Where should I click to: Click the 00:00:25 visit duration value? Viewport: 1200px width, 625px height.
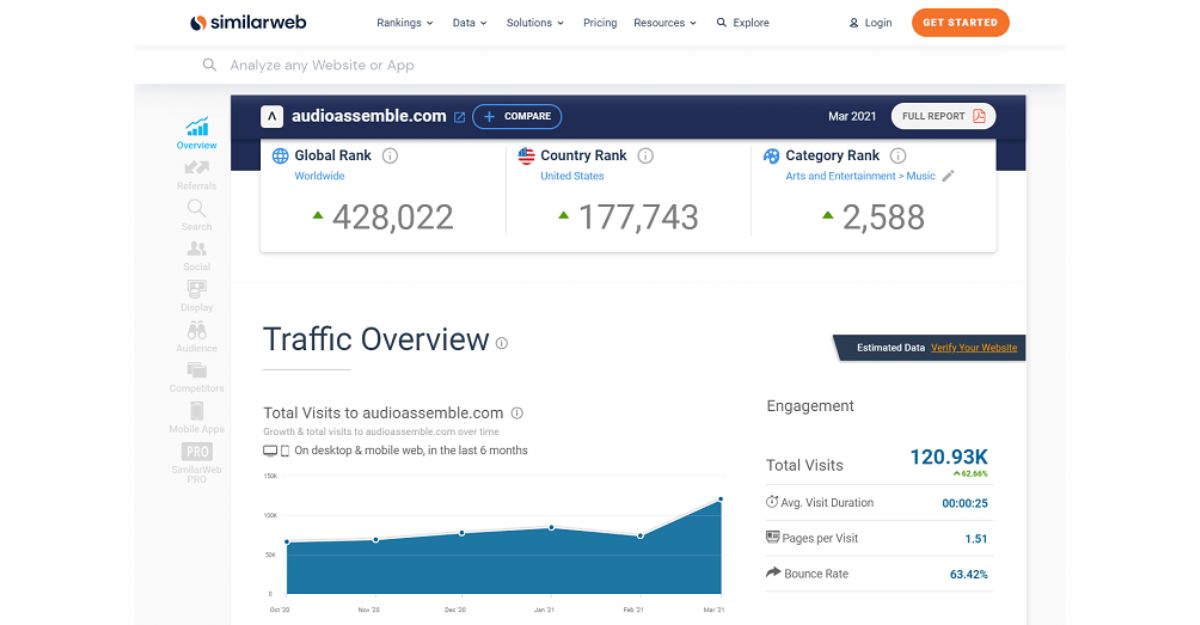click(x=965, y=503)
